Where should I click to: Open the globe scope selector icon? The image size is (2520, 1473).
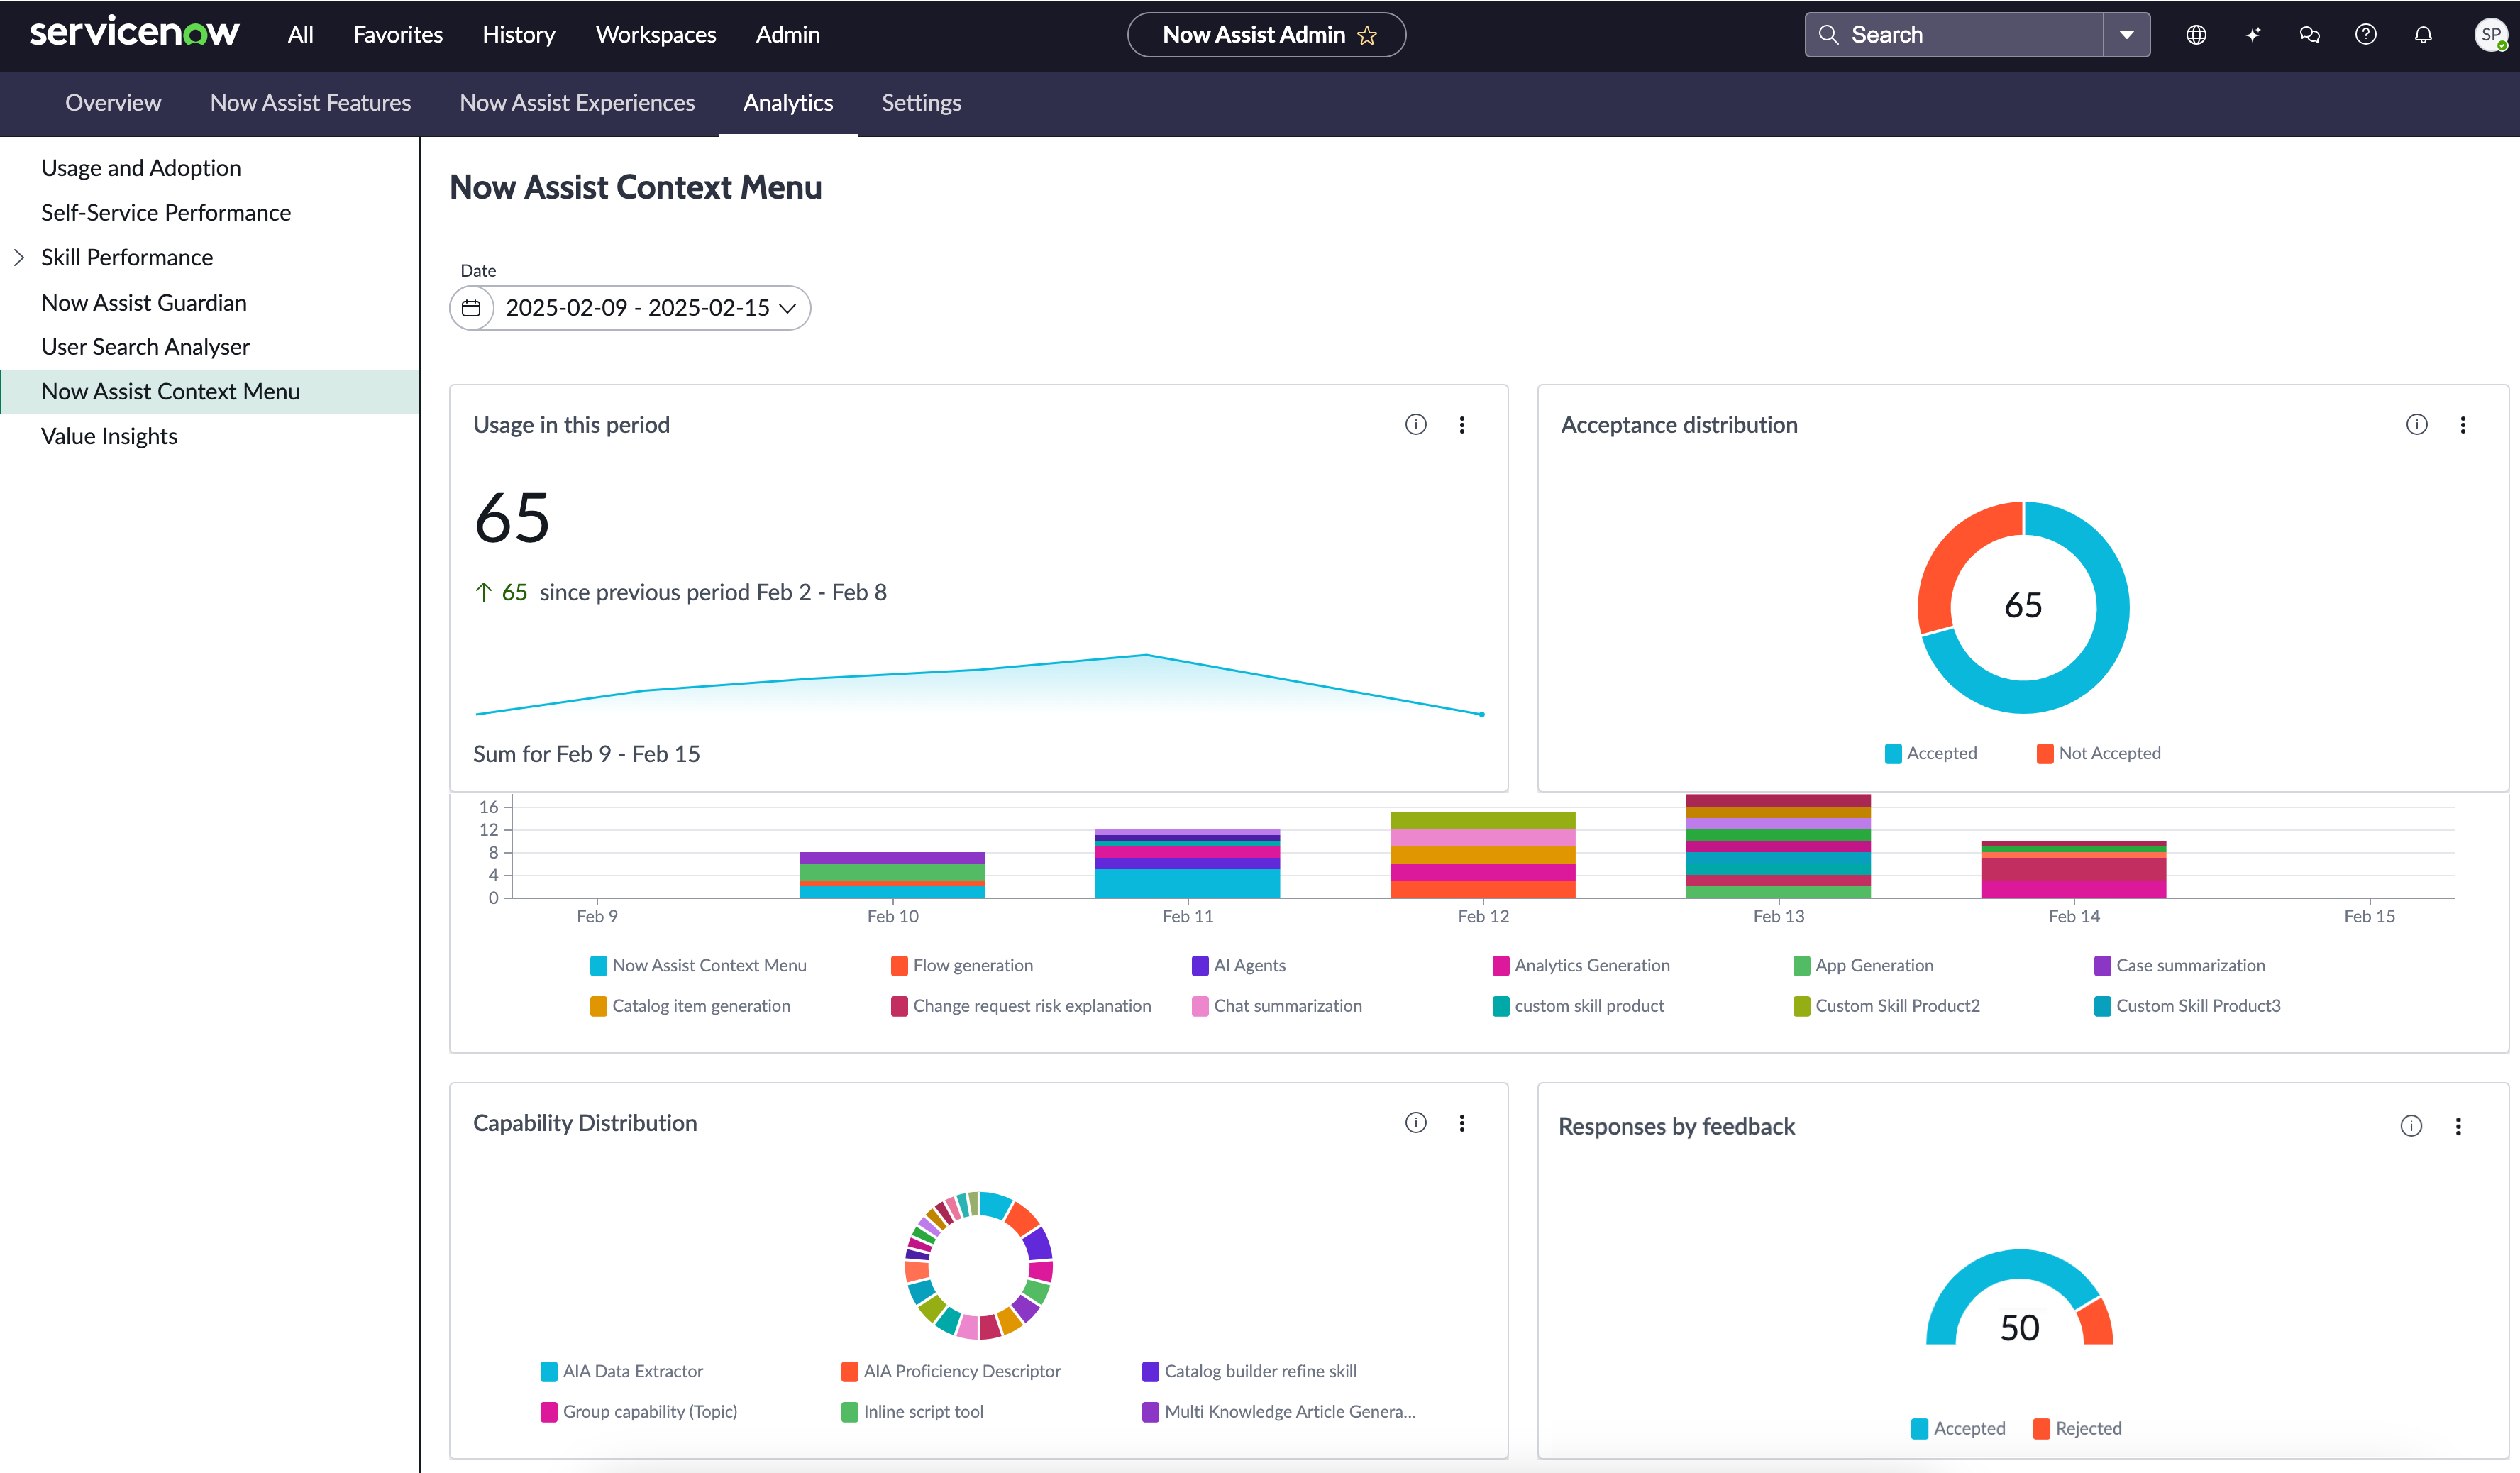[2196, 35]
